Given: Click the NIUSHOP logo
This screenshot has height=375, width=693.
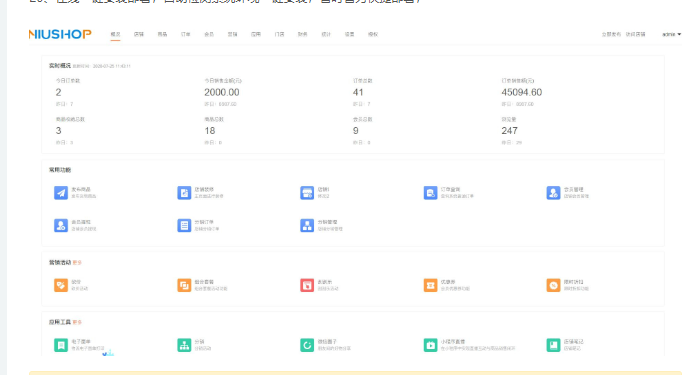Looking at the screenshot, I should (x=60, y=34).
